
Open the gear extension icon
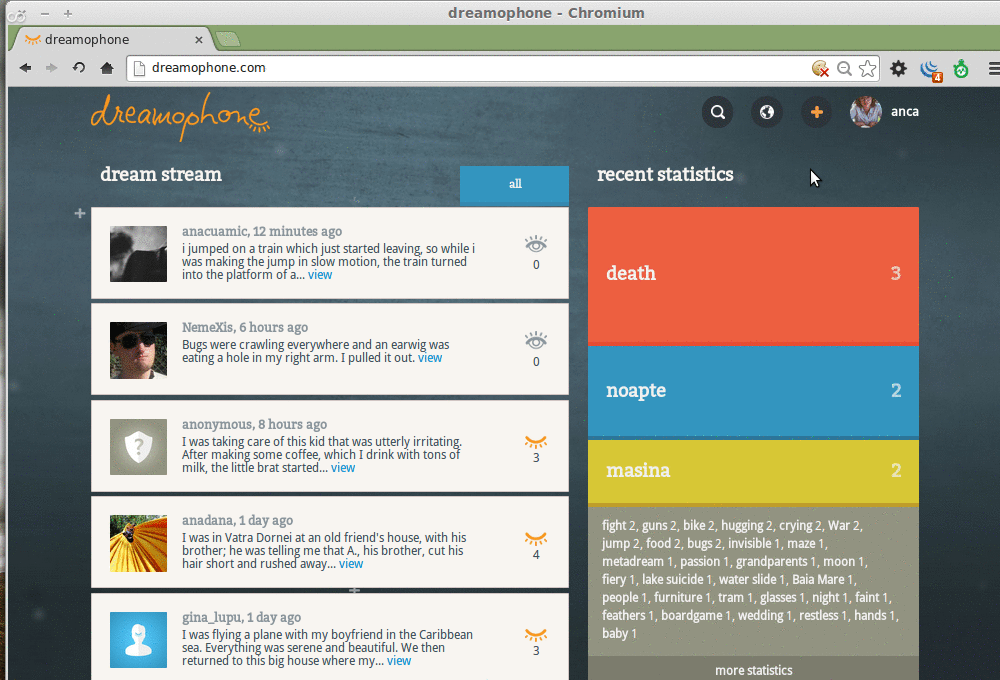[x=899, y=68]
